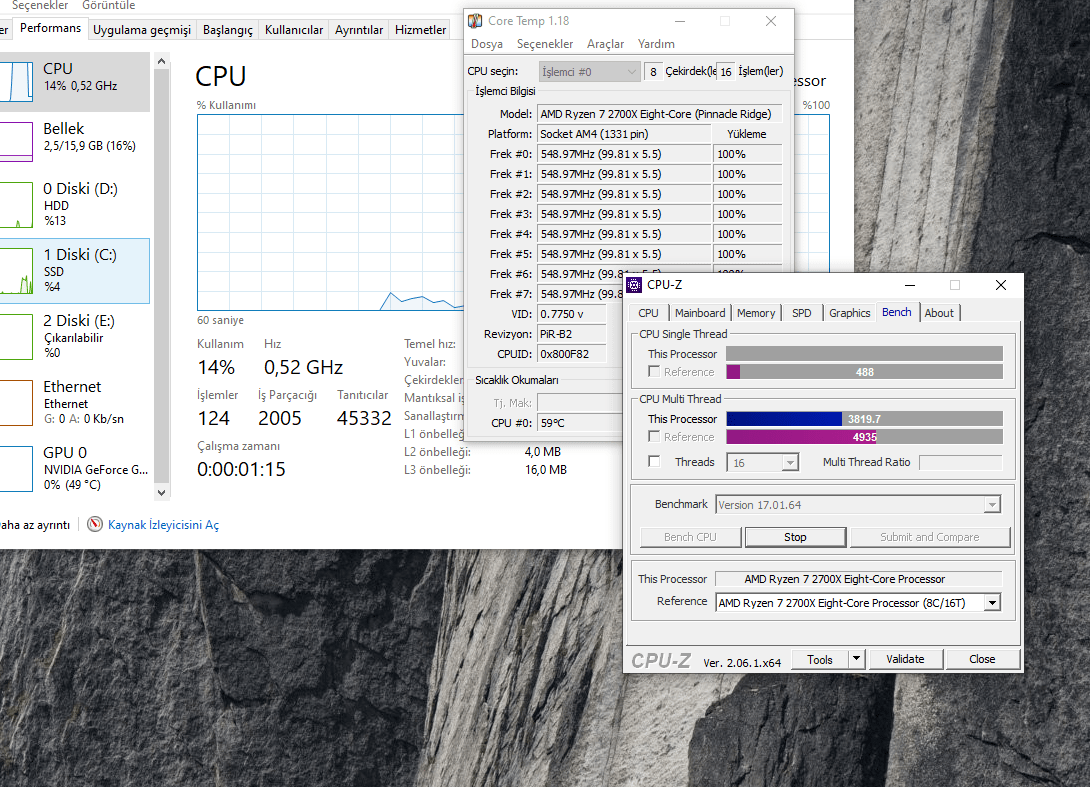Open the Reference processor dropdown in CPU-Z
The image size is (1090, 787).
coord(993,603)
